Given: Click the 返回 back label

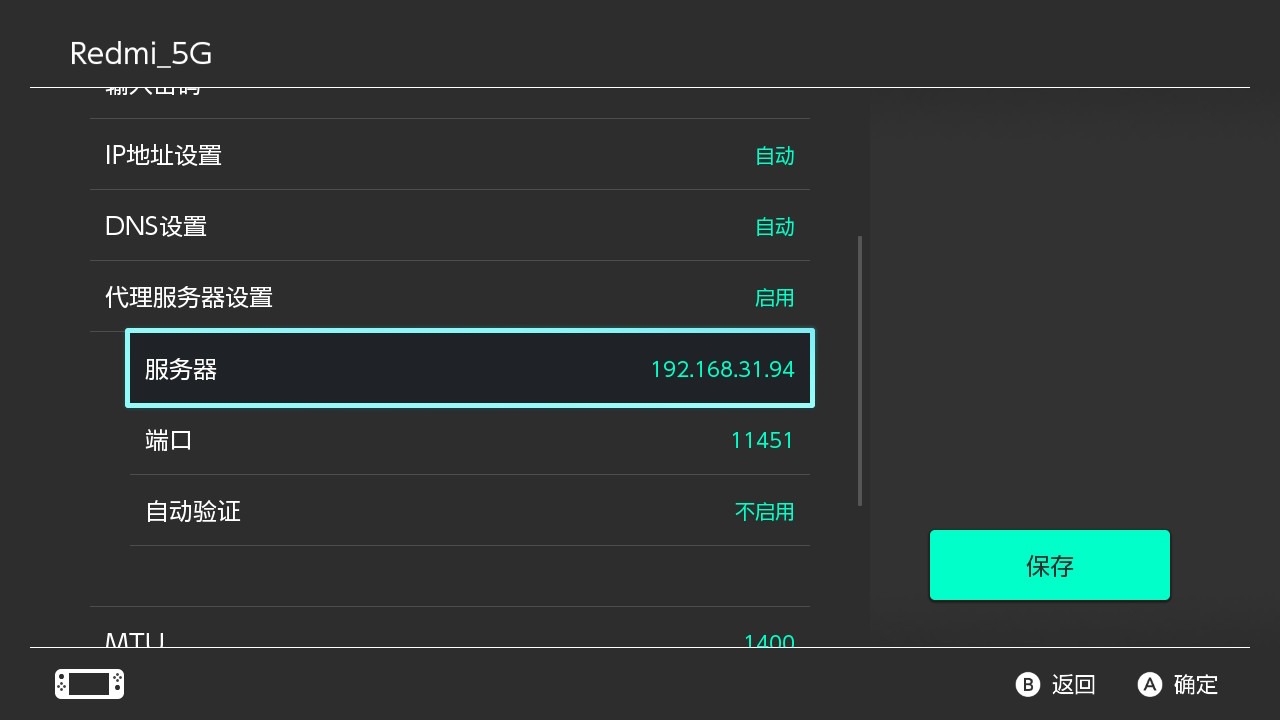Looking at the screenshot, I should point(1073,685).
